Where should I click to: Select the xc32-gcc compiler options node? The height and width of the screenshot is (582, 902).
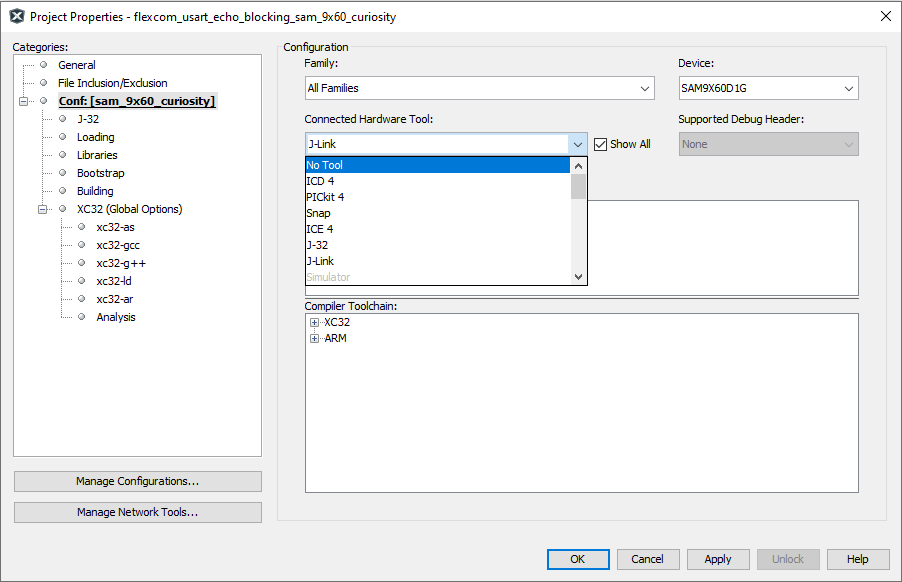(118, 245)
